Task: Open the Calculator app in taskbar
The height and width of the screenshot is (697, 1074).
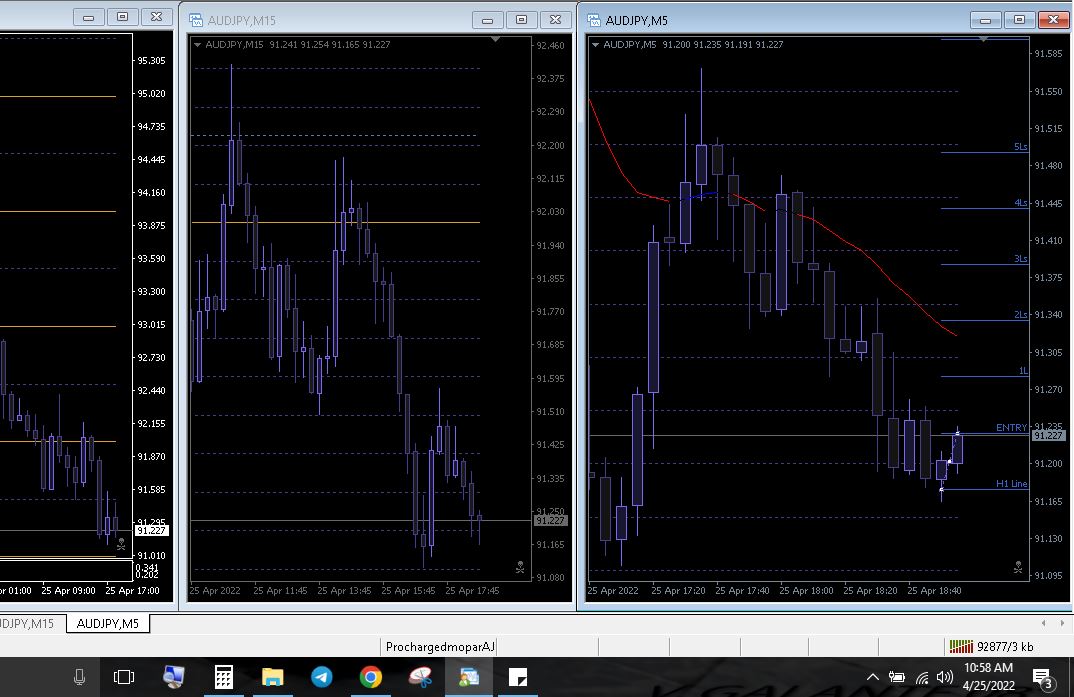Action: pos(224,678)
